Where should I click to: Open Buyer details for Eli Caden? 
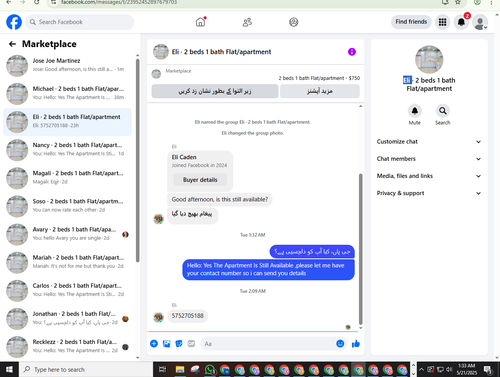click(200, 180)
